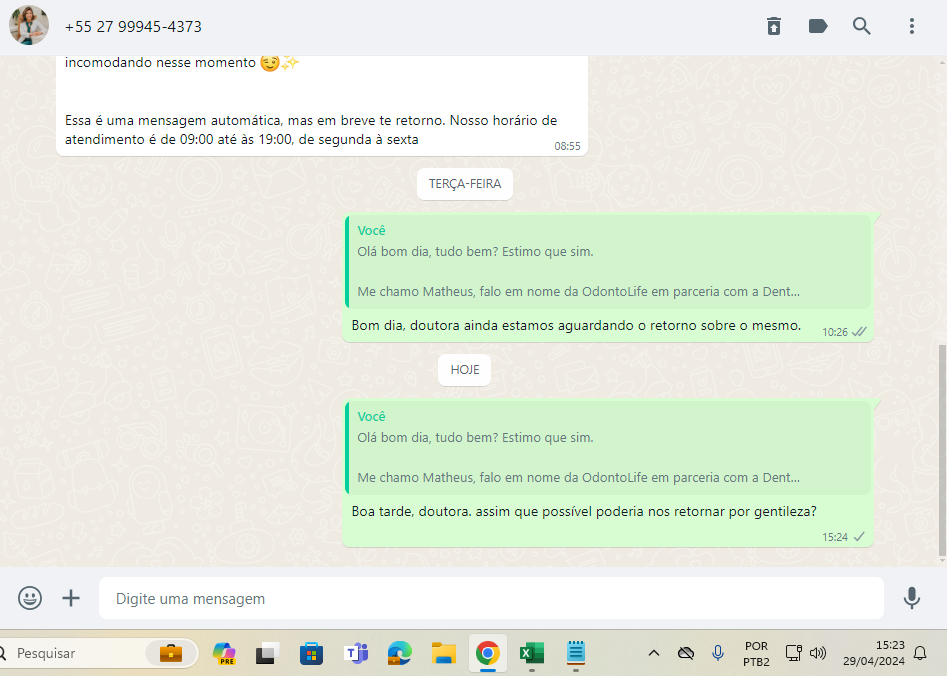Click the volume speaker tray icon
The image size is (947, 676).
click(x=817, y=653)
